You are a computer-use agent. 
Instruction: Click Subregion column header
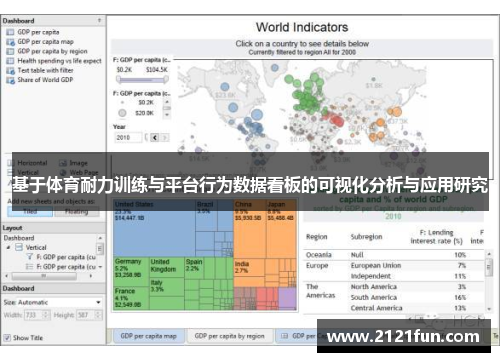[366, 237]
